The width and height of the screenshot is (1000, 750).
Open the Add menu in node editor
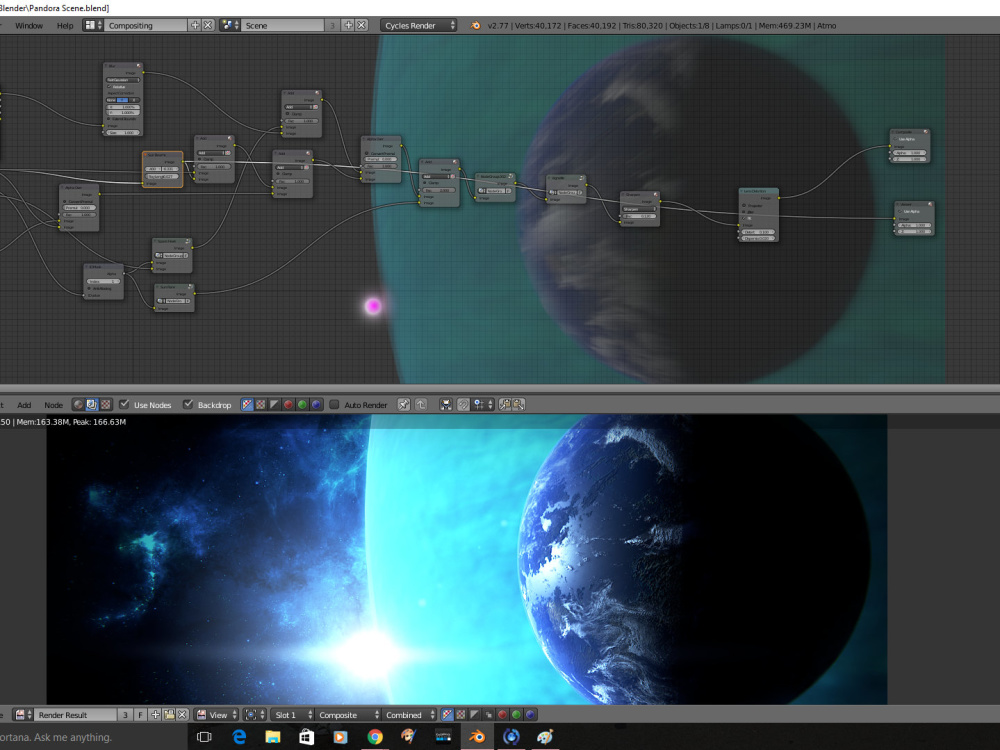coord(24,405)
